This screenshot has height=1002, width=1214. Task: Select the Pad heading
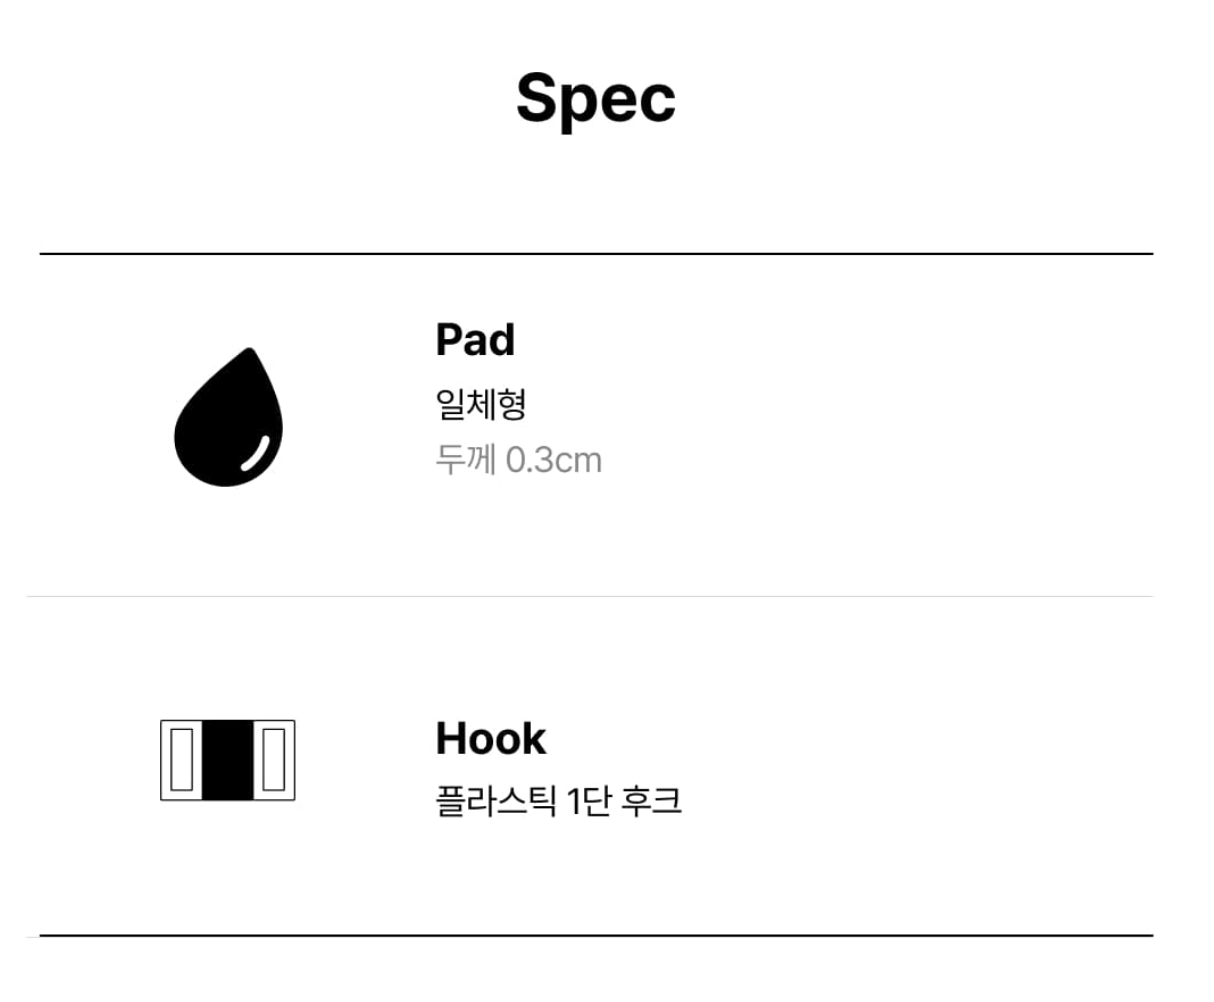(x=475, y=340)
